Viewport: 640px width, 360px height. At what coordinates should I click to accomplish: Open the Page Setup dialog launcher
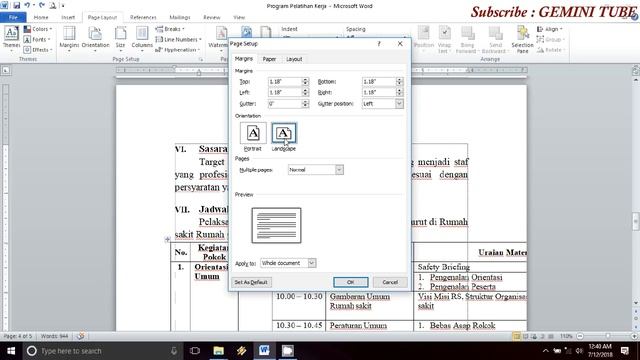[x=201, y=60]
